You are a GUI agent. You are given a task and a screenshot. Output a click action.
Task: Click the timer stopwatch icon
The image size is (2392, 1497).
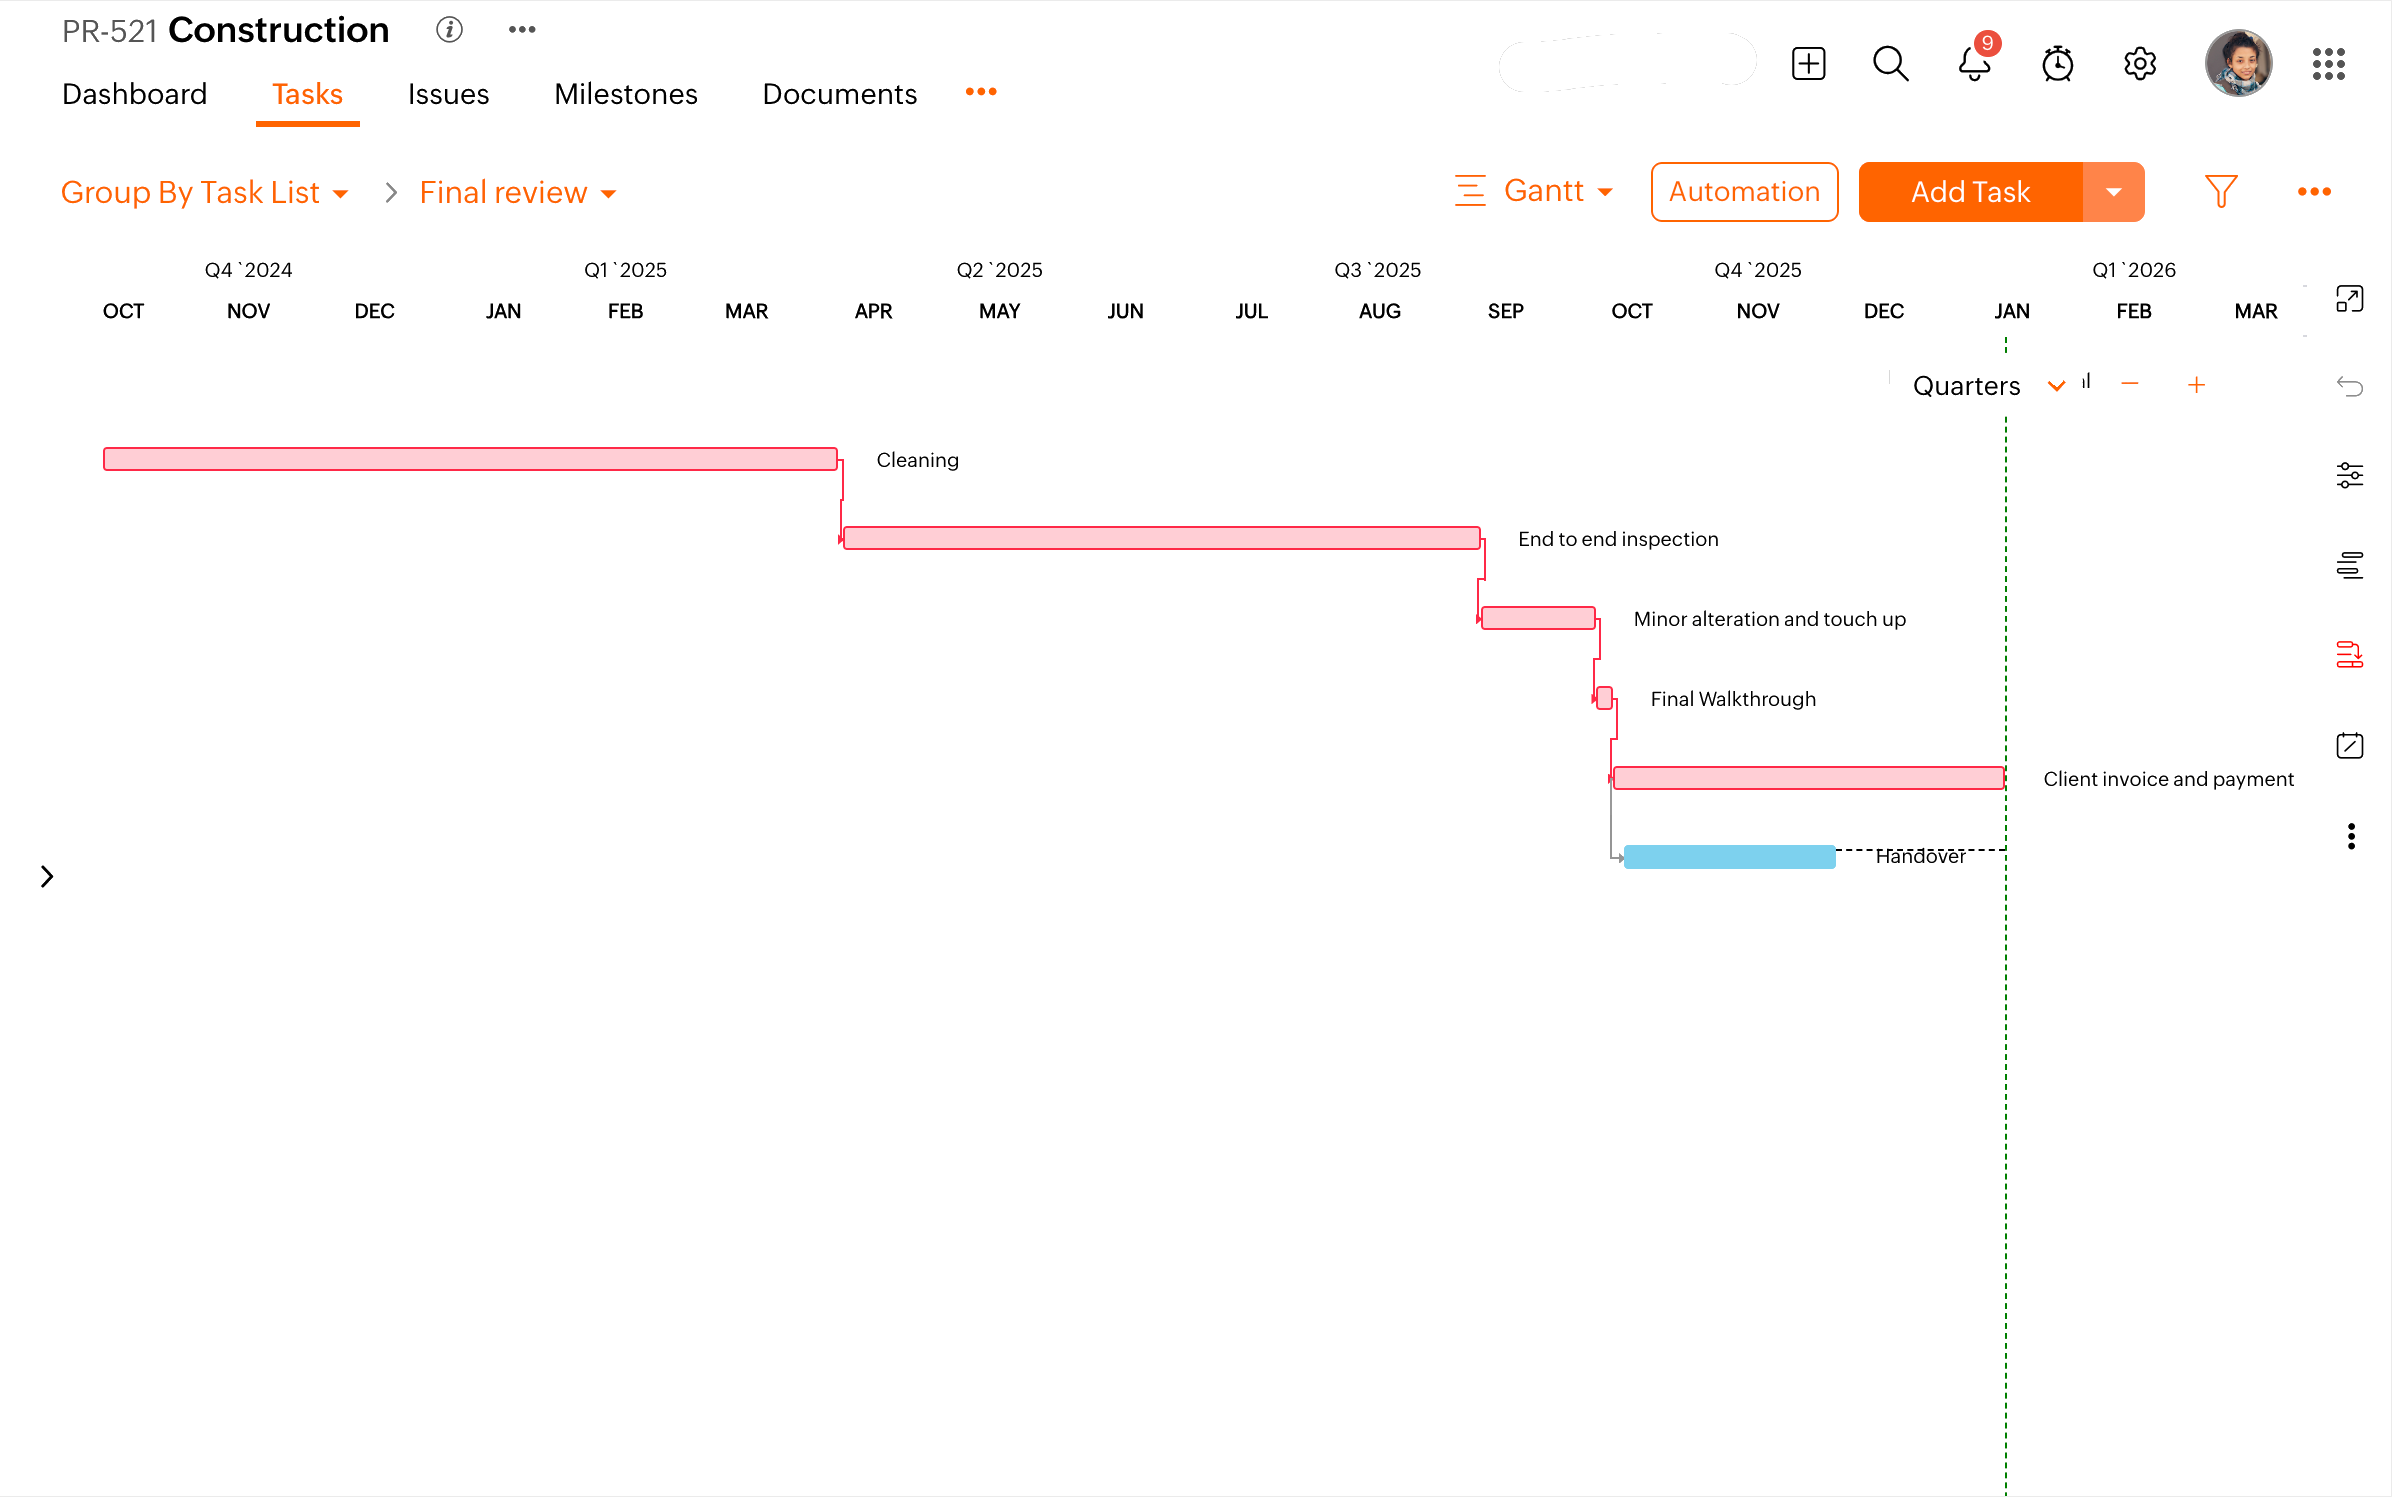2057,64
